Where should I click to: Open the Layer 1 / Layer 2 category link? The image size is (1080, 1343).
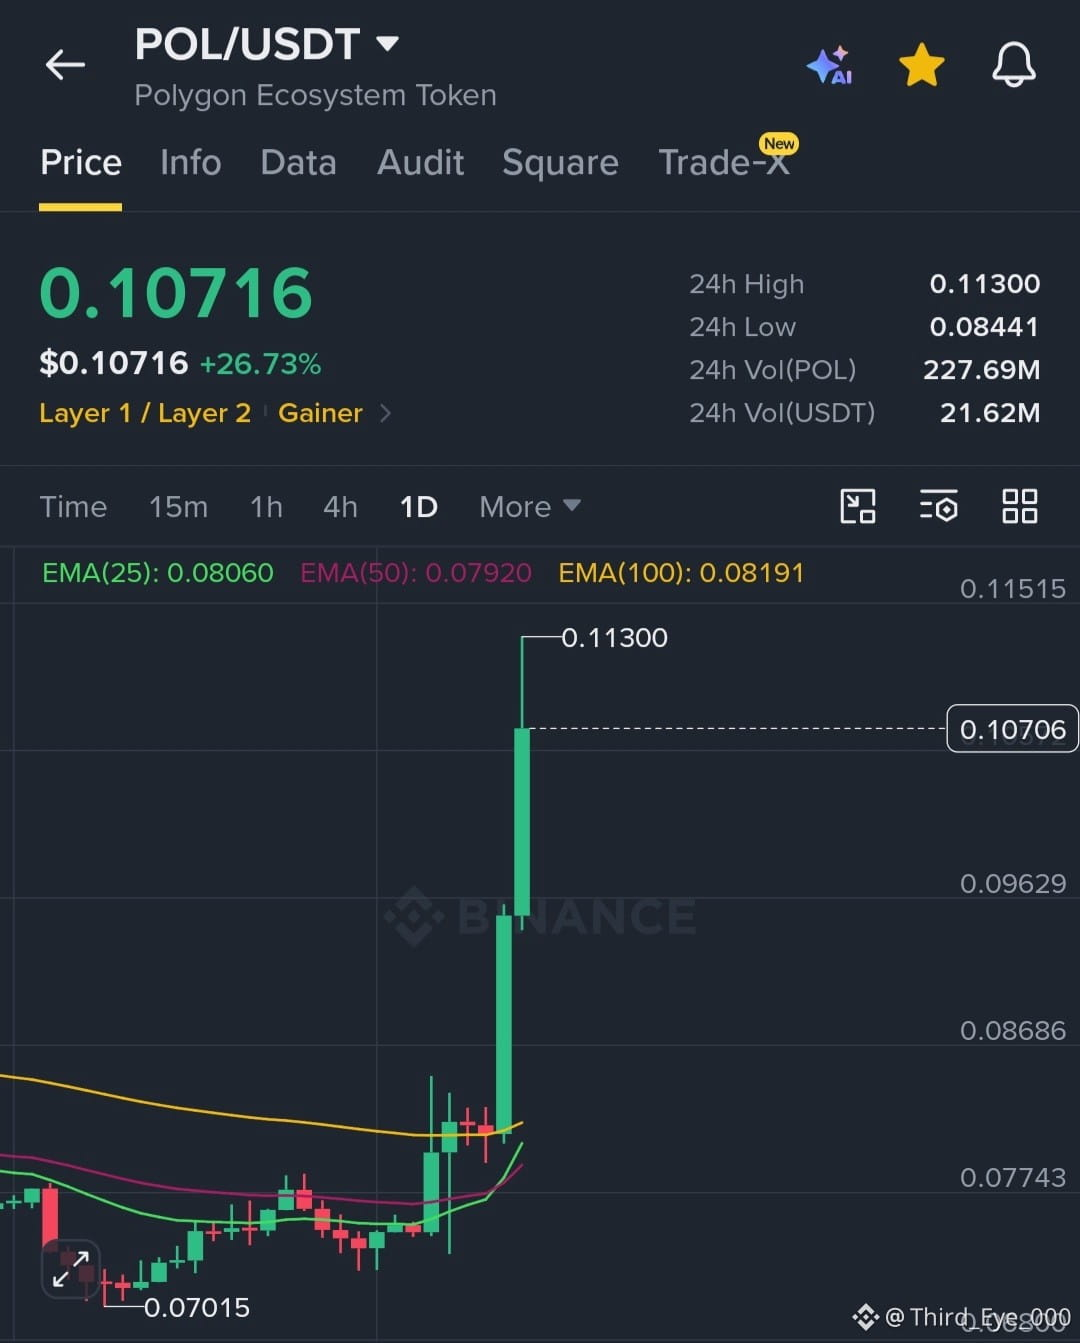pos(145,413)
